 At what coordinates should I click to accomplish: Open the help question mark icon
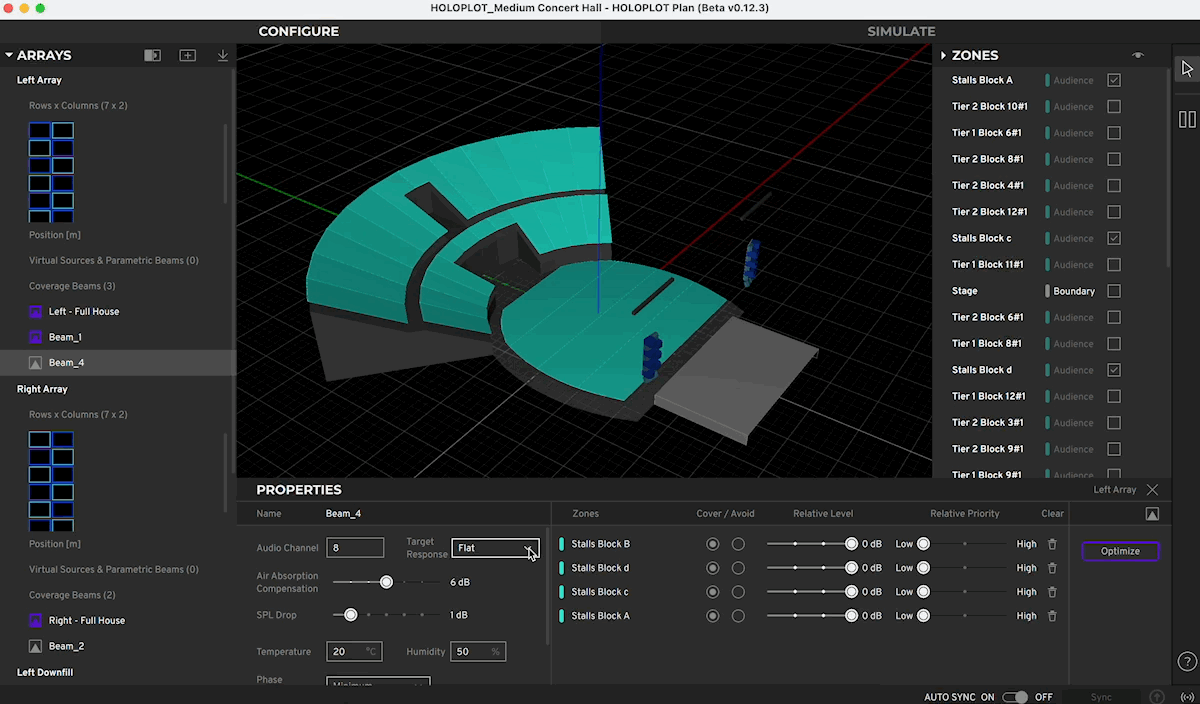tap(1187, 661)
